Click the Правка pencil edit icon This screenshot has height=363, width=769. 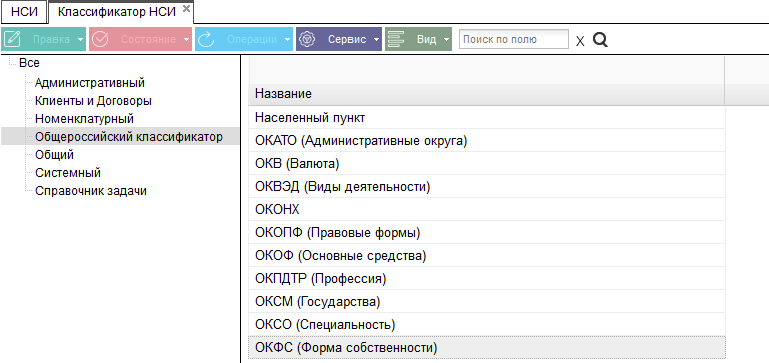click(x=15, y=39)
